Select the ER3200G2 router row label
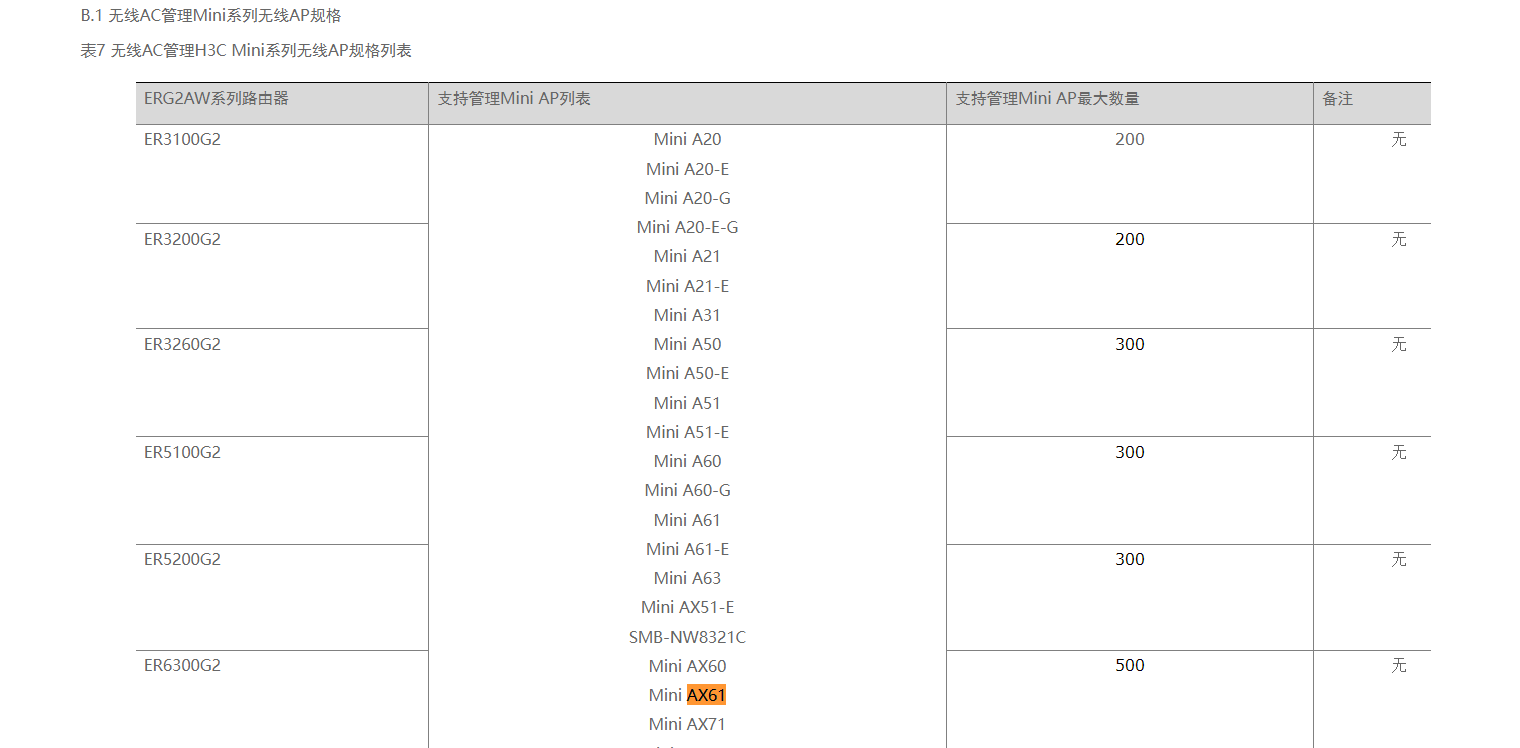 point(182,240)
